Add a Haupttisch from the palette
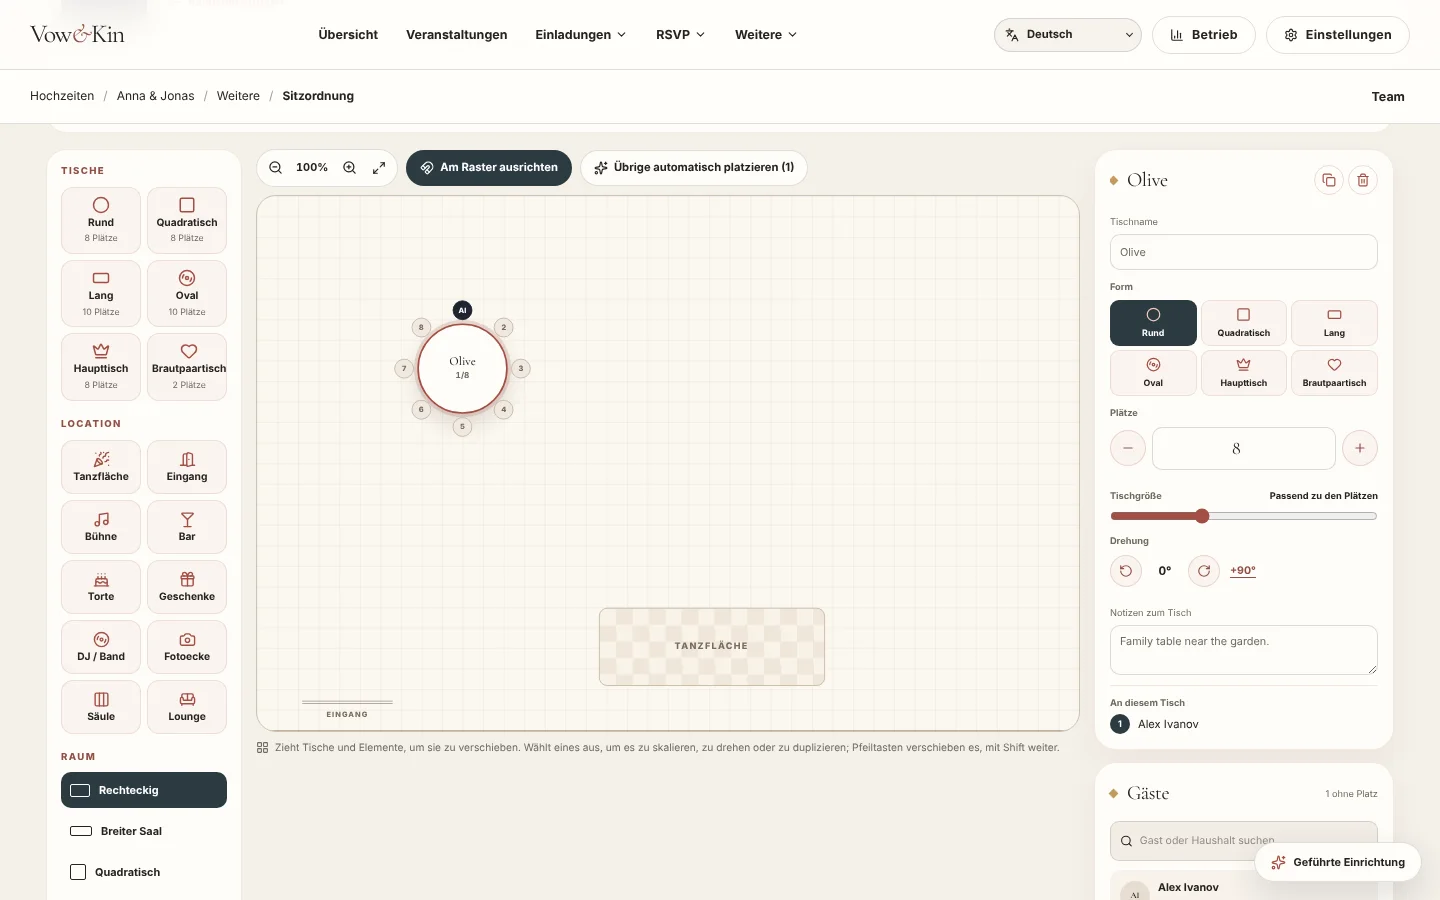The image size is (1440, 900). (x=101, y=367)
